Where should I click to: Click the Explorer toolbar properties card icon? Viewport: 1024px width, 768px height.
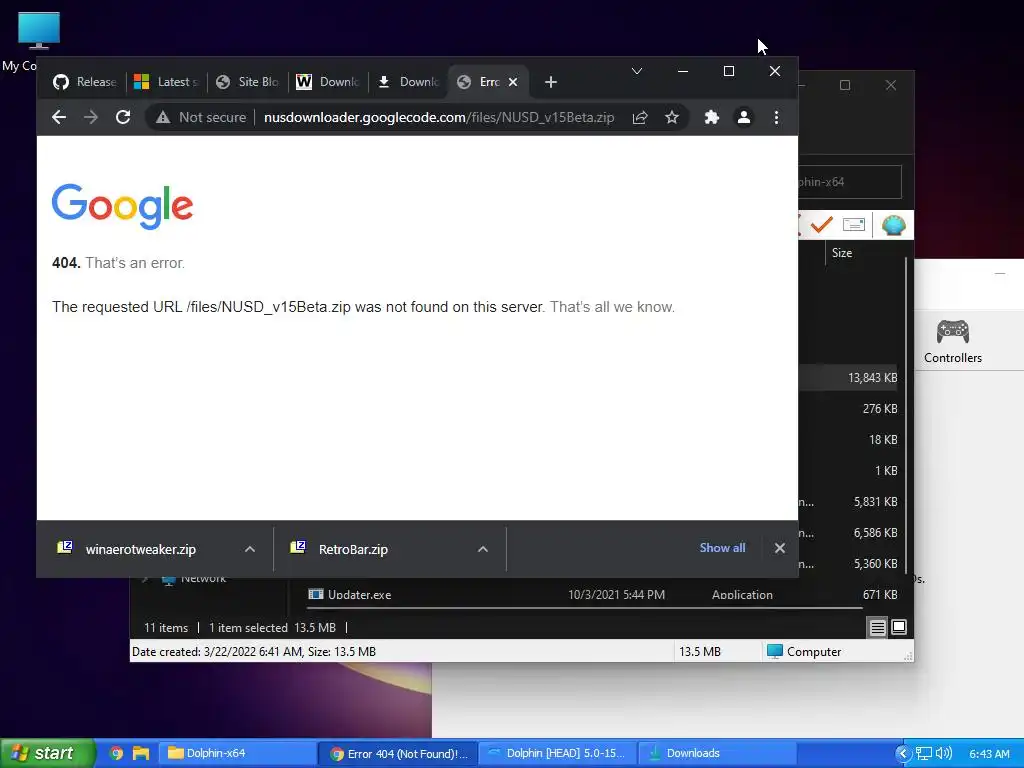(x=854, y=225)
